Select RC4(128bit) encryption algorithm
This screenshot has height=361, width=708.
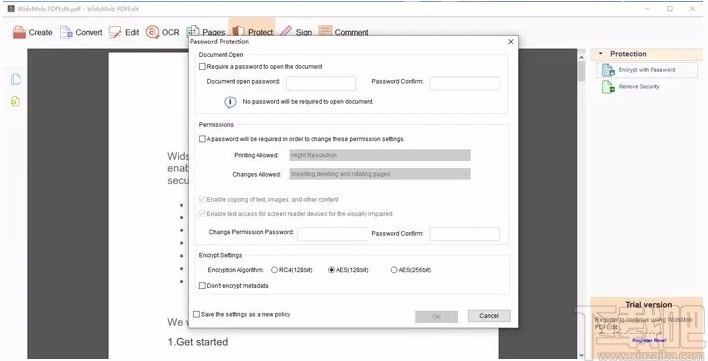pos(274,270)
